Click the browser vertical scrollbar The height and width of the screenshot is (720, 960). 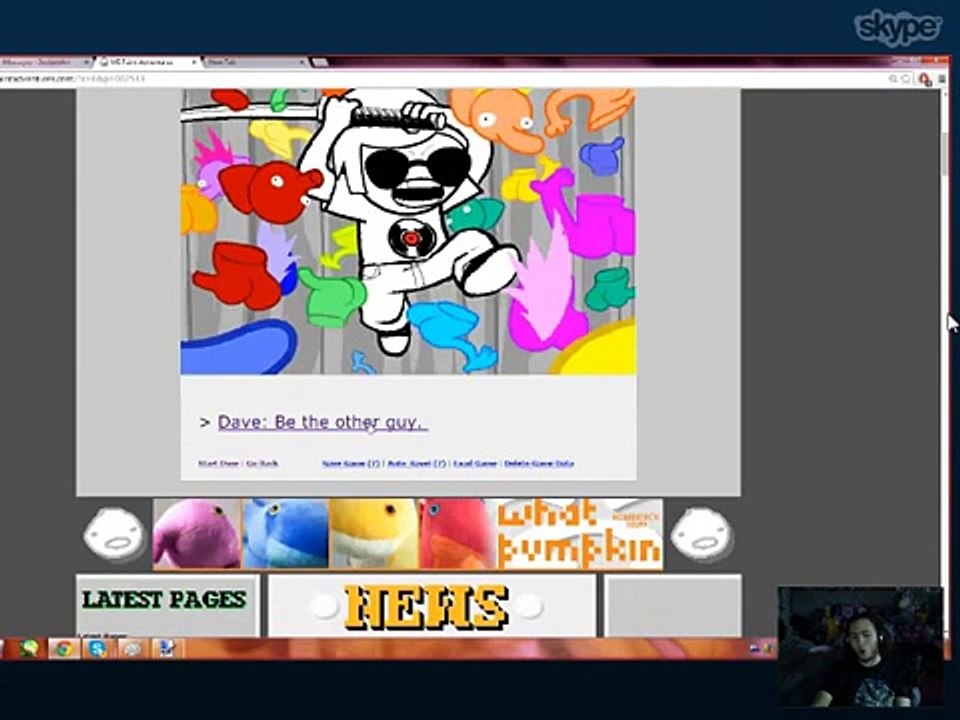[x=945, y=361]
